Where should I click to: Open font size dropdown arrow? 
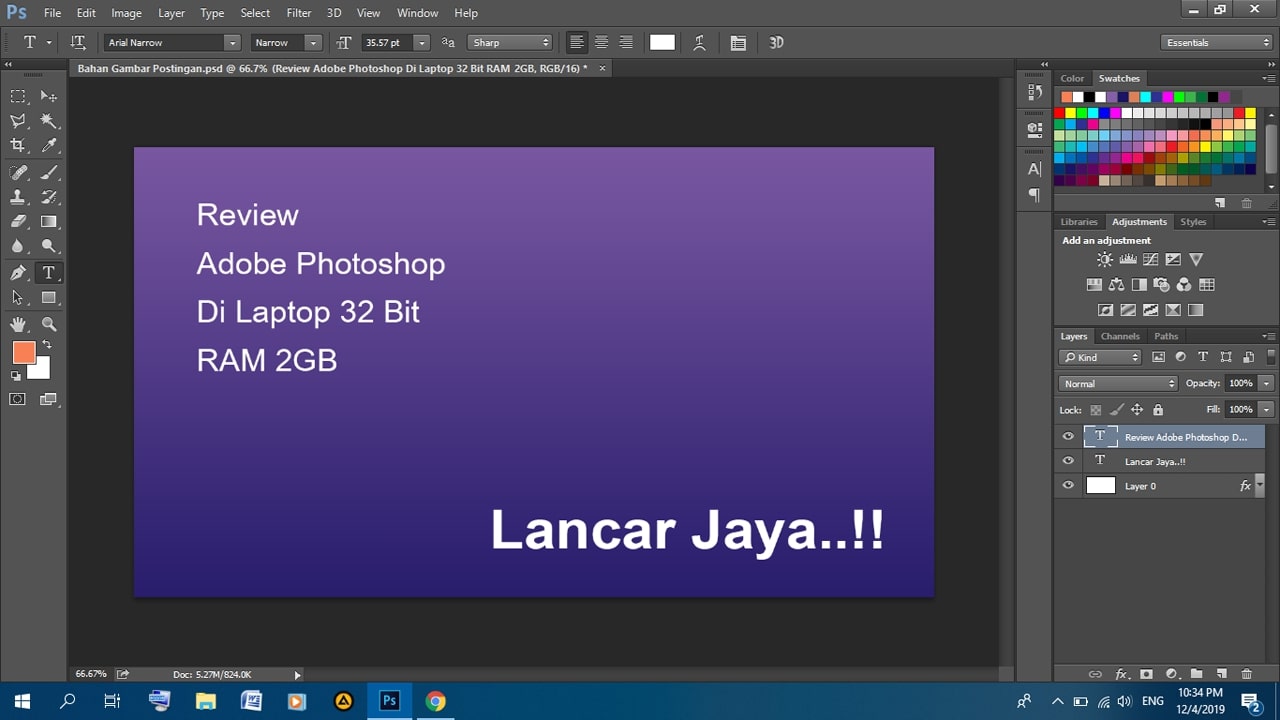tap(422, 42)
